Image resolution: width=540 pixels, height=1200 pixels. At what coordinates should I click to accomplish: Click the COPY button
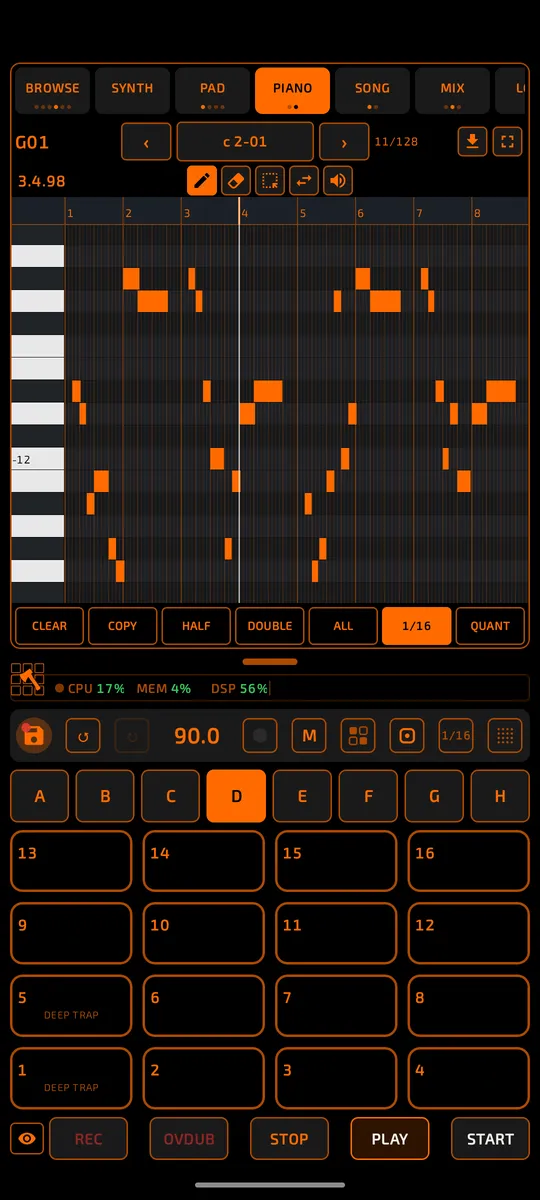(123, 626)
